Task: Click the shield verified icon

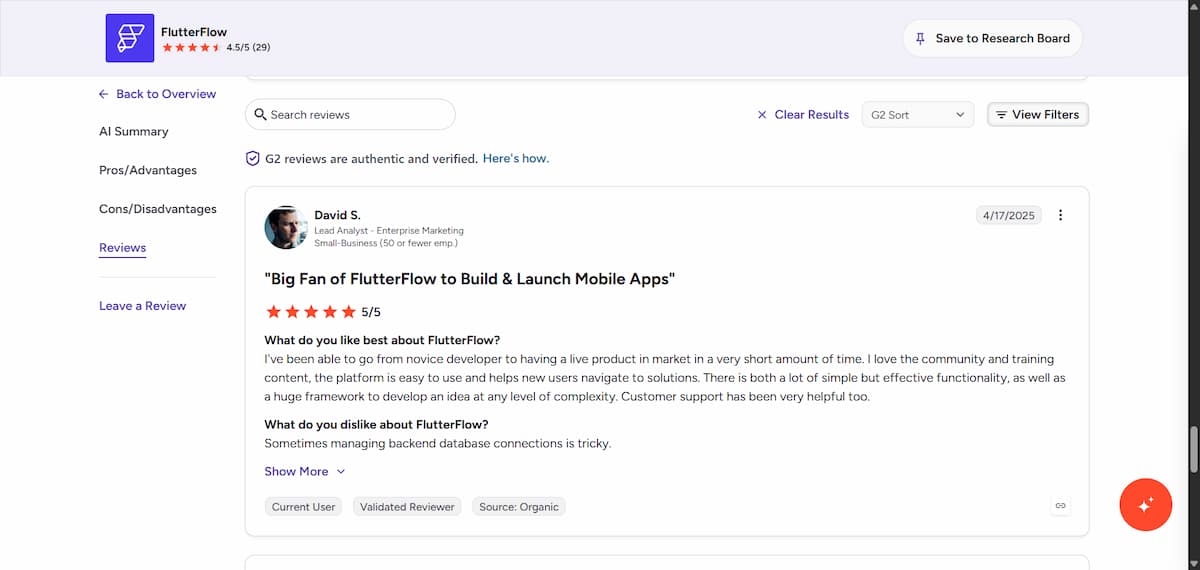Action: click(x=253, y=158)
